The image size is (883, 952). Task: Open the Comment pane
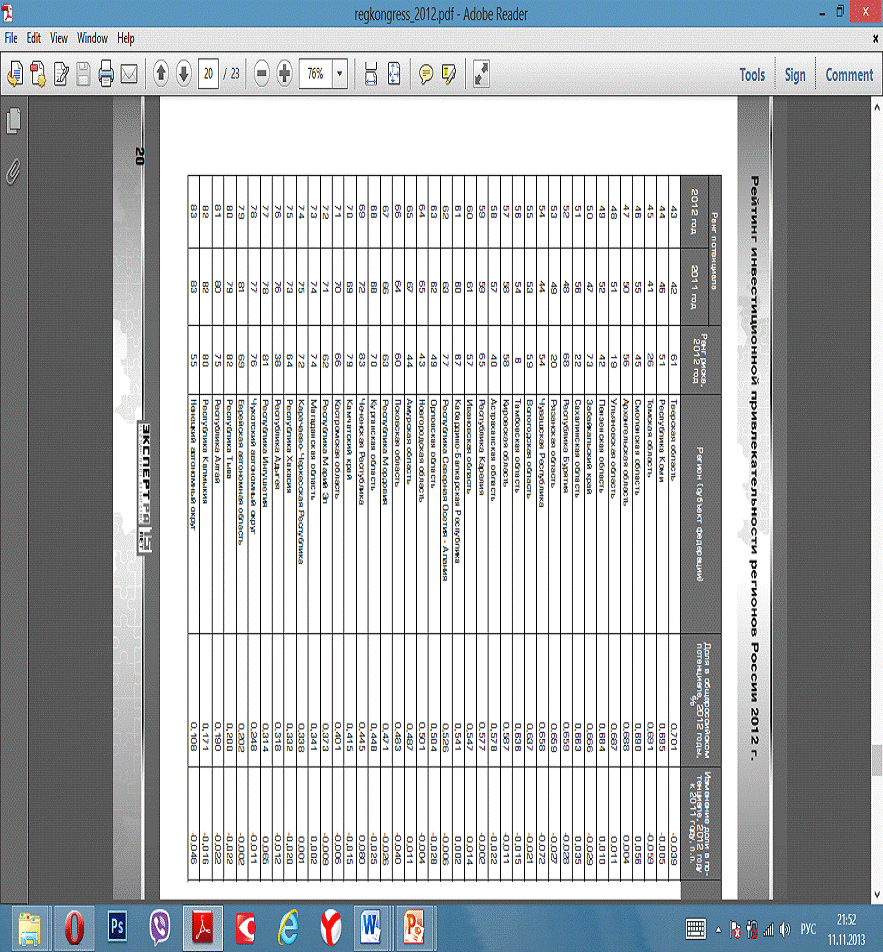[x=849, y=75]
